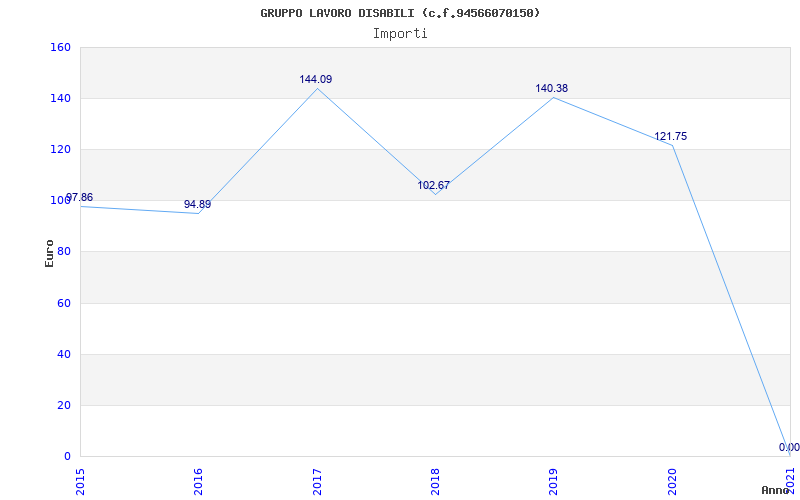Click the Anno x-axis title
Viewport: 800px width, 500px height.
pyautogui.click(x=776, y=490)
